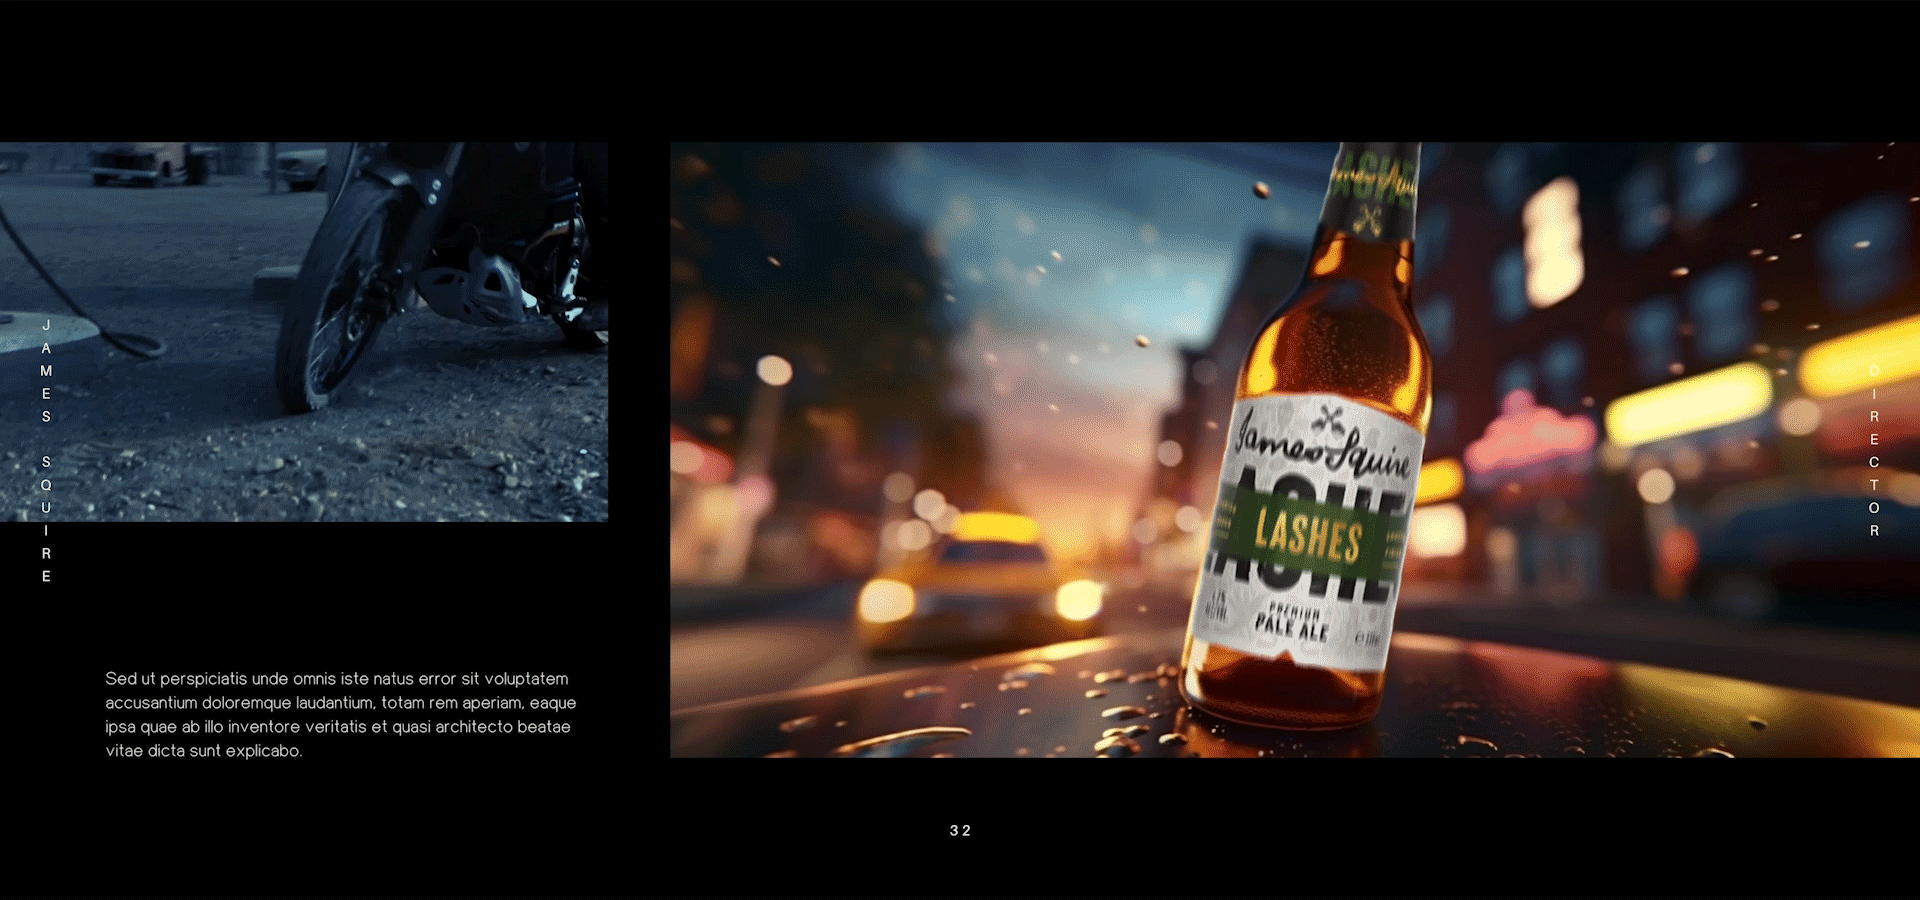Click the paragraph starting "Sed ut perspiciatis"

(341, 715)
